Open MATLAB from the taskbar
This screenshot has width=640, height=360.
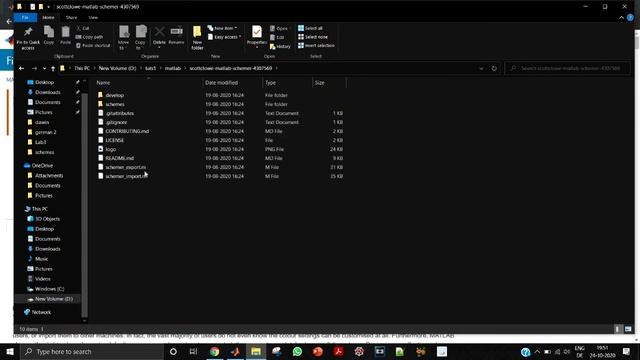coord(235,351)
